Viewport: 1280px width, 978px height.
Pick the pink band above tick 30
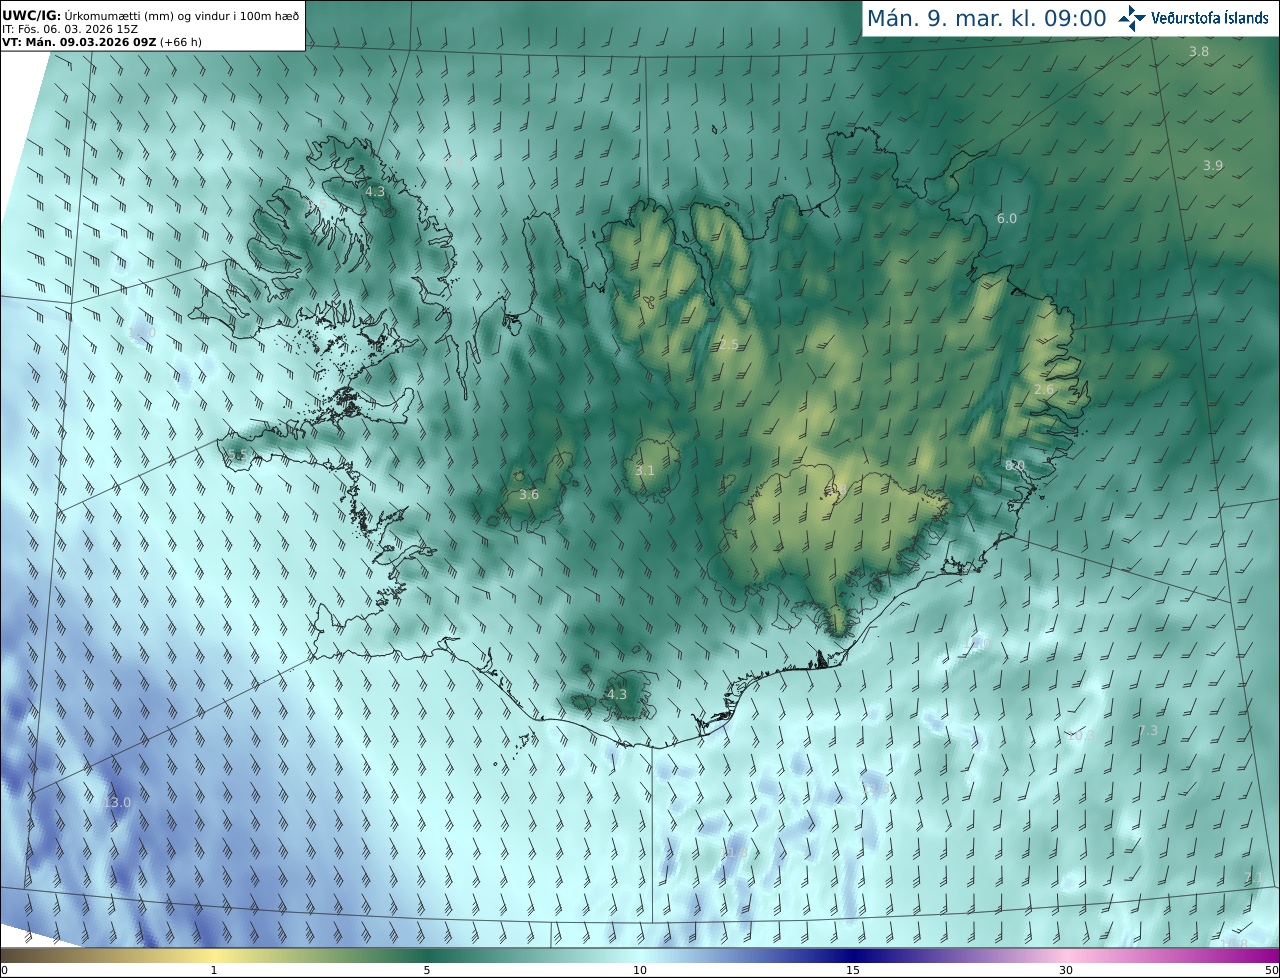pyautogui.click(x=1066, y=955)
